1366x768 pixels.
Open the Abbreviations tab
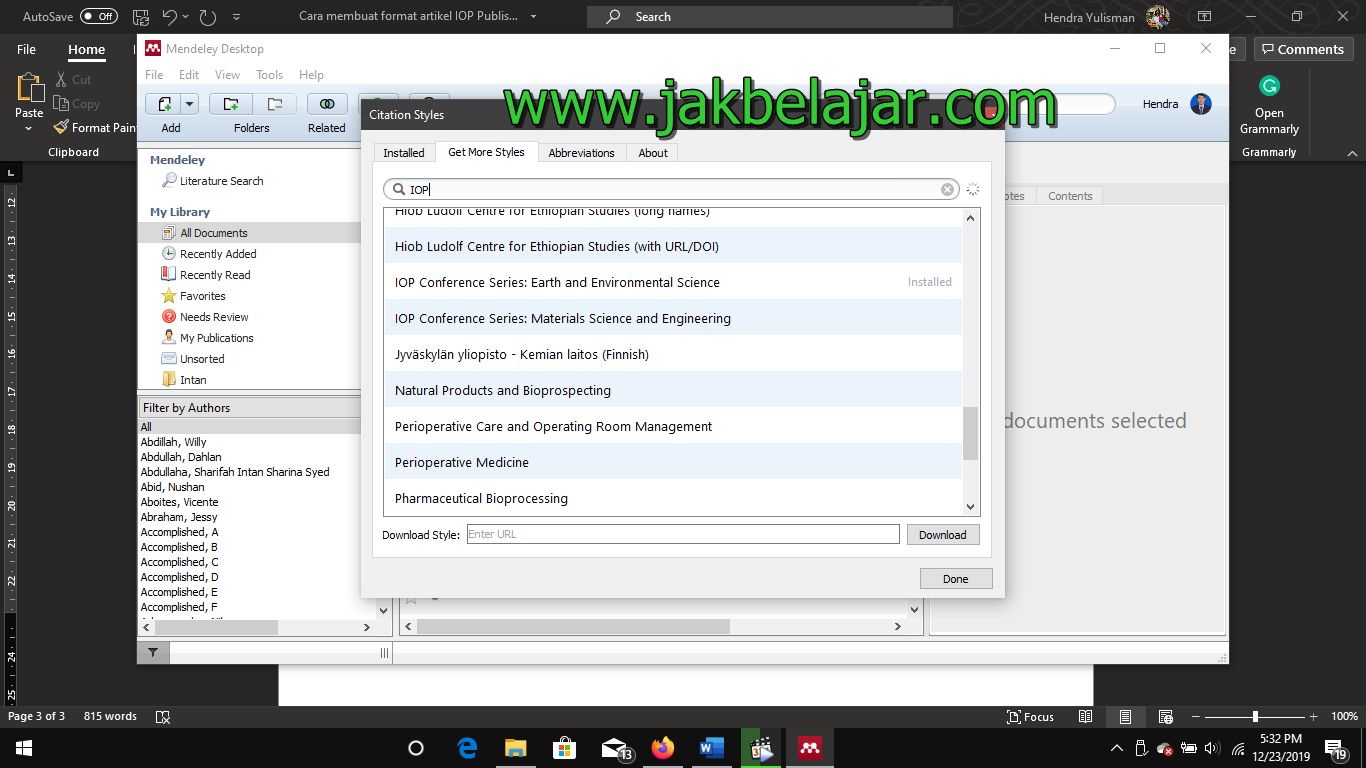click(582, 153)
